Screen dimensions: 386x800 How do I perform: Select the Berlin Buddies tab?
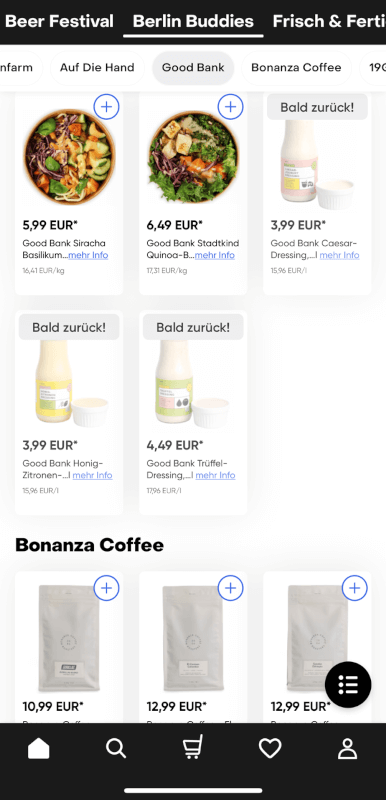193,21
